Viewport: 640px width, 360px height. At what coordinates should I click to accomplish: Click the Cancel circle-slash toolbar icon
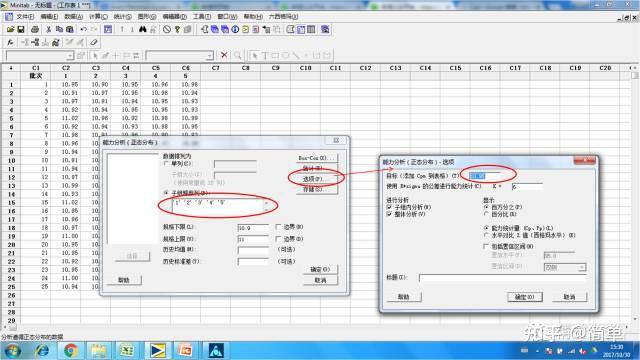click(x=167, y=29)
